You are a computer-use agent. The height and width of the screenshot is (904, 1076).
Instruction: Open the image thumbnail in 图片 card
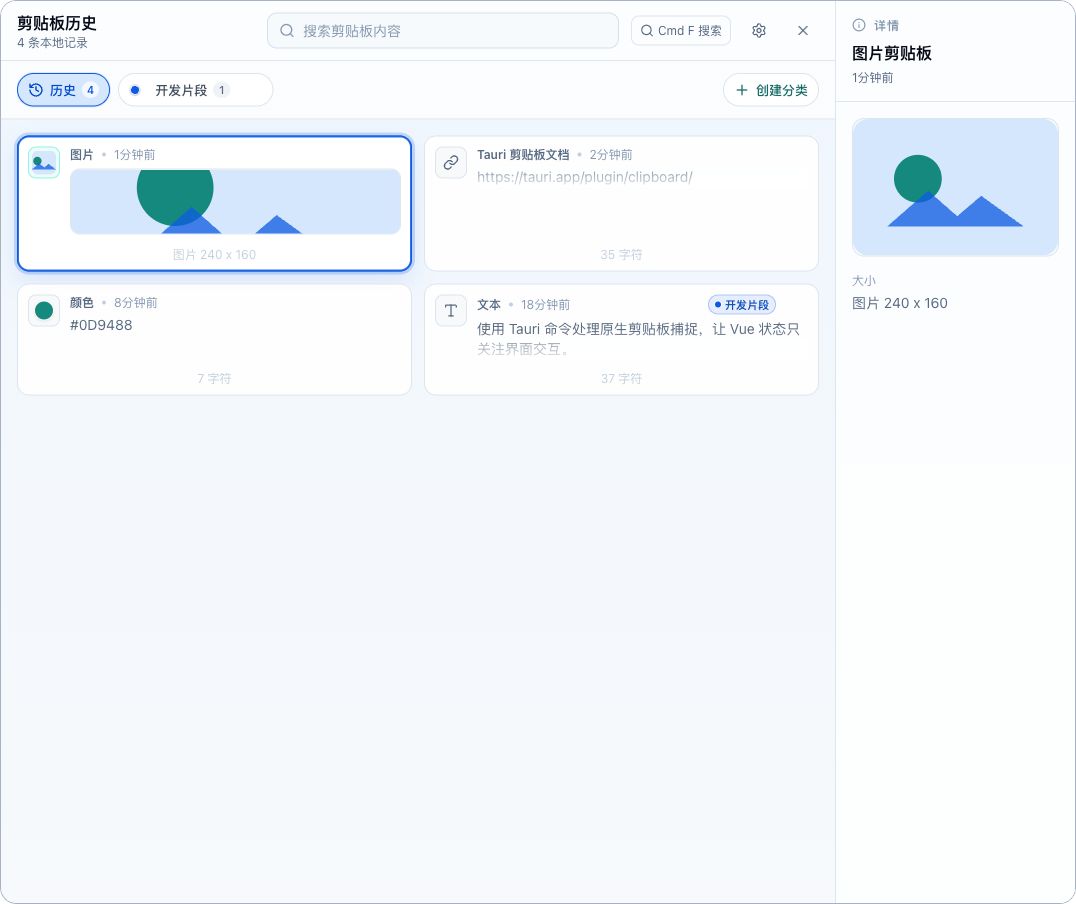tap(235, 201)
